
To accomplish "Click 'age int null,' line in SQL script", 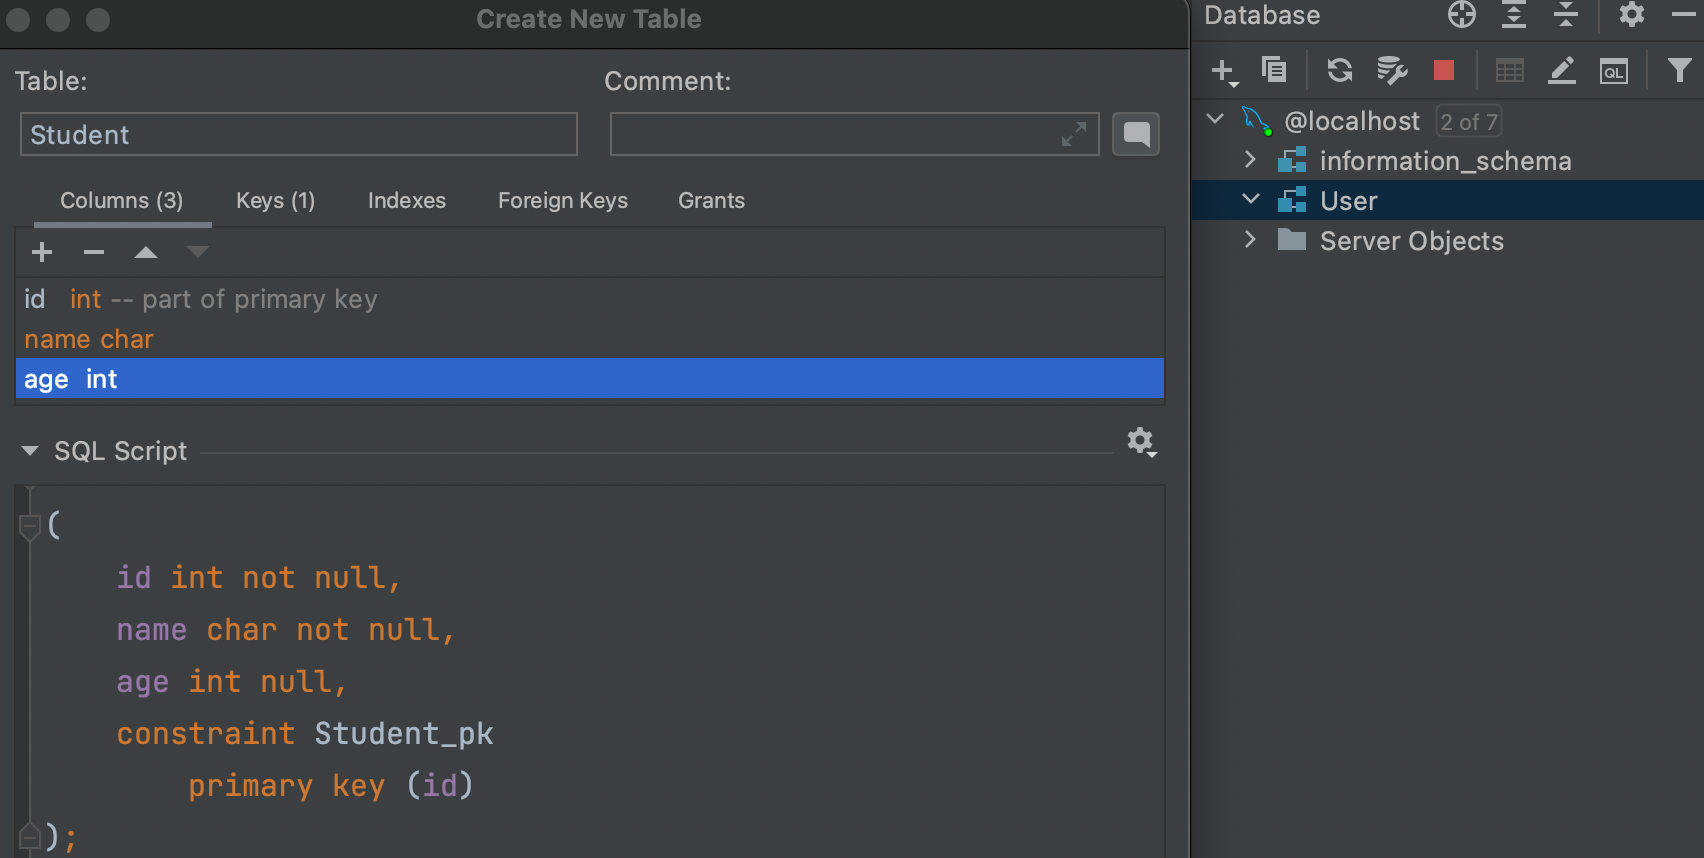I will pyautogui.click(x=232, y=682).
